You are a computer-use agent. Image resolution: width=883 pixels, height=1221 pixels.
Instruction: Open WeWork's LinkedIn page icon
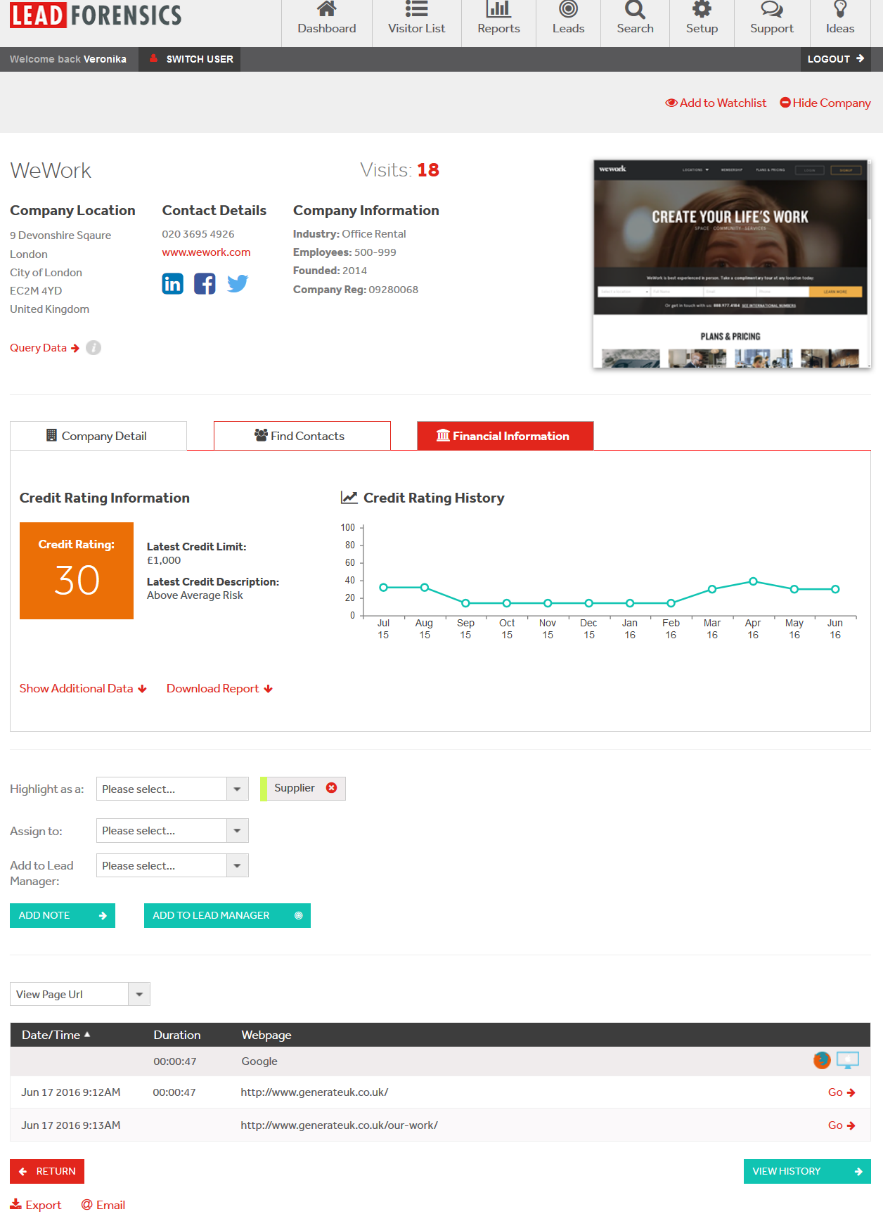(x=173, y=283)
